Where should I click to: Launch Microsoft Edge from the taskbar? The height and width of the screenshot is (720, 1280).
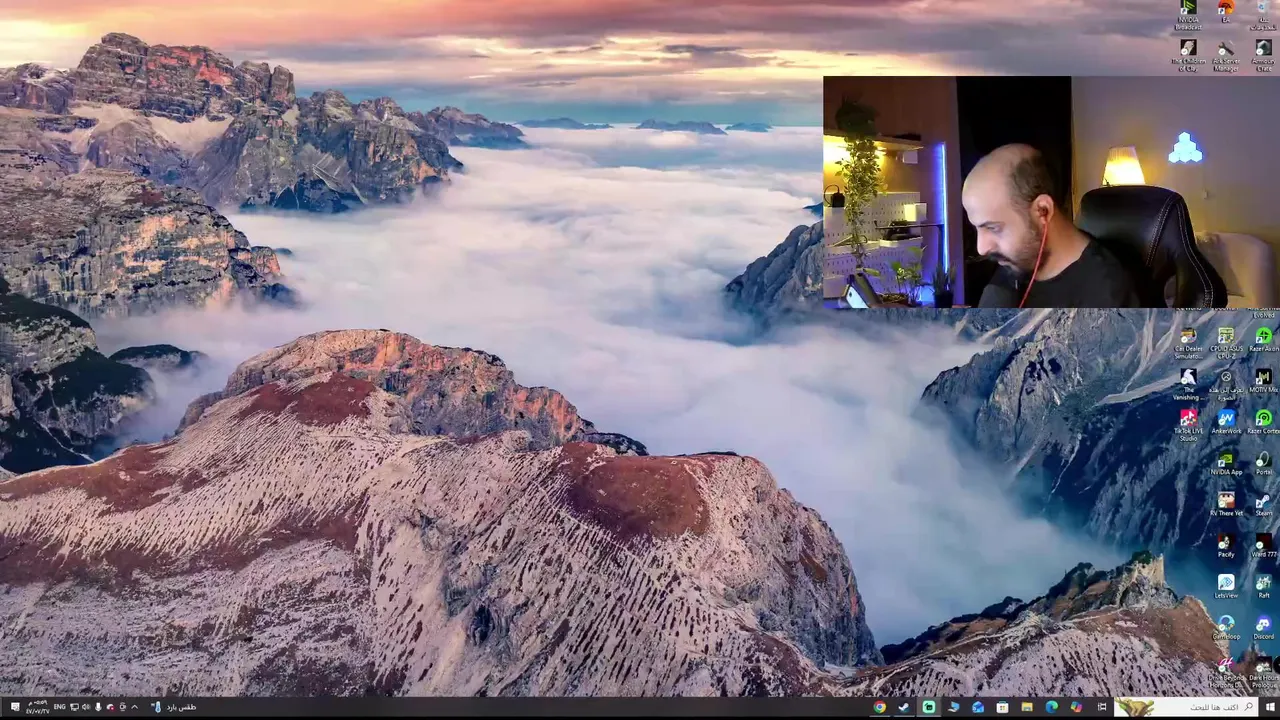coord(1051,707)
